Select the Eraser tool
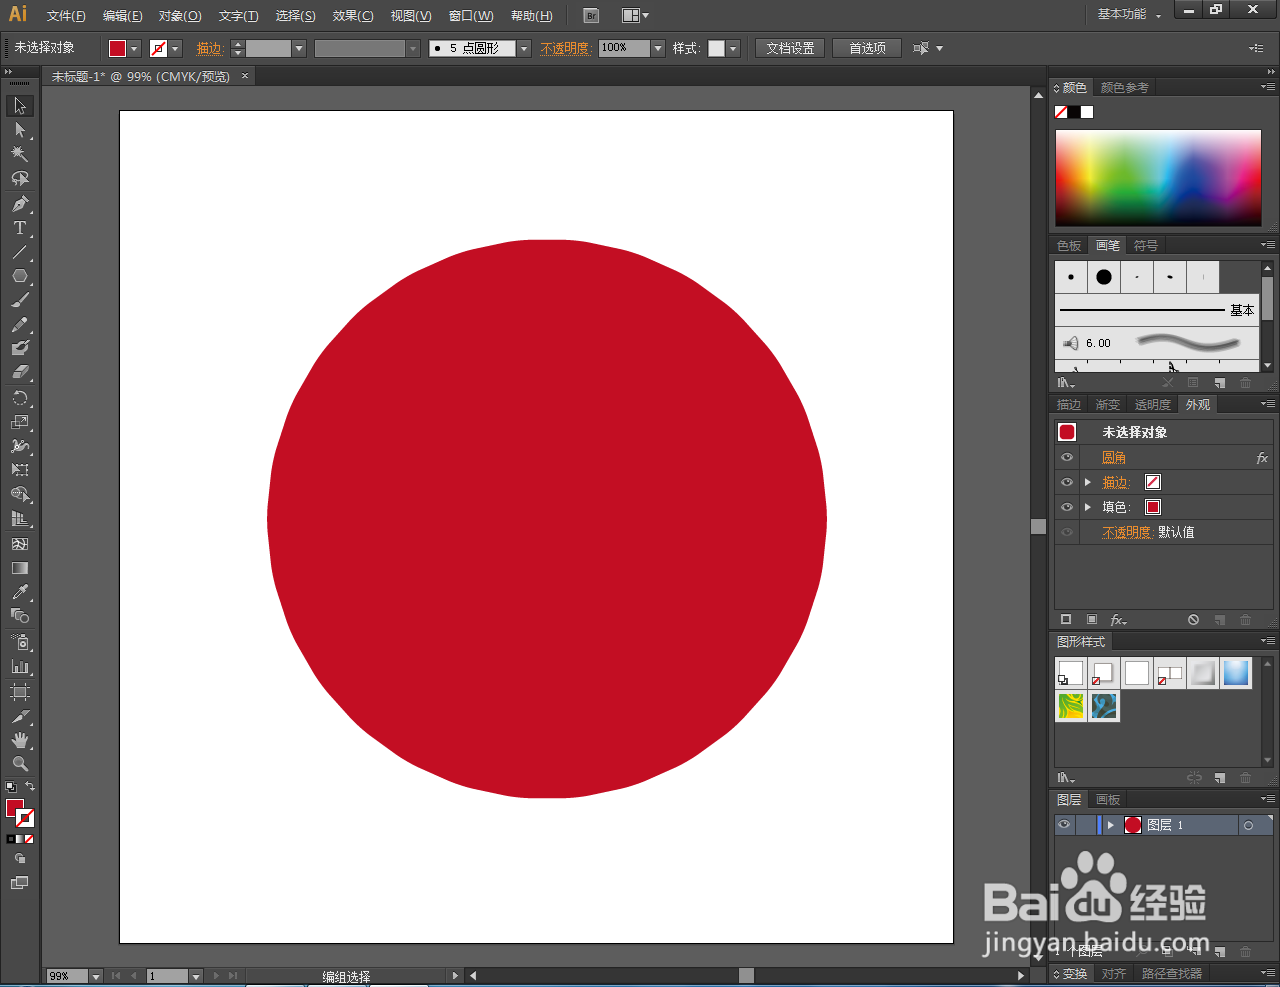1280x987 pixels. tap(20, 372)
